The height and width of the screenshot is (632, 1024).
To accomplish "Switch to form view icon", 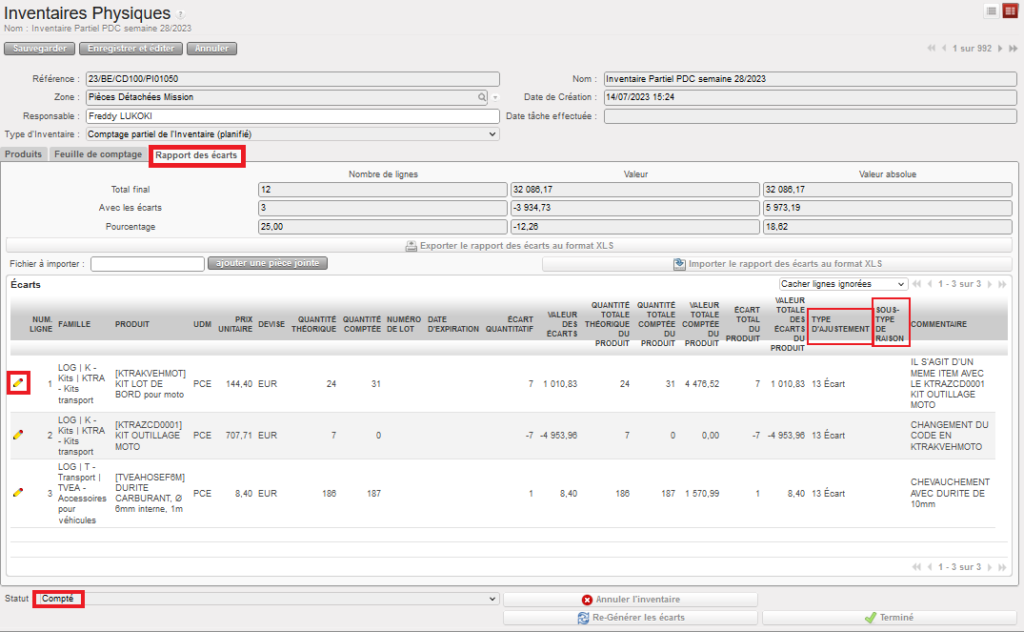I will pos(1008,11).
